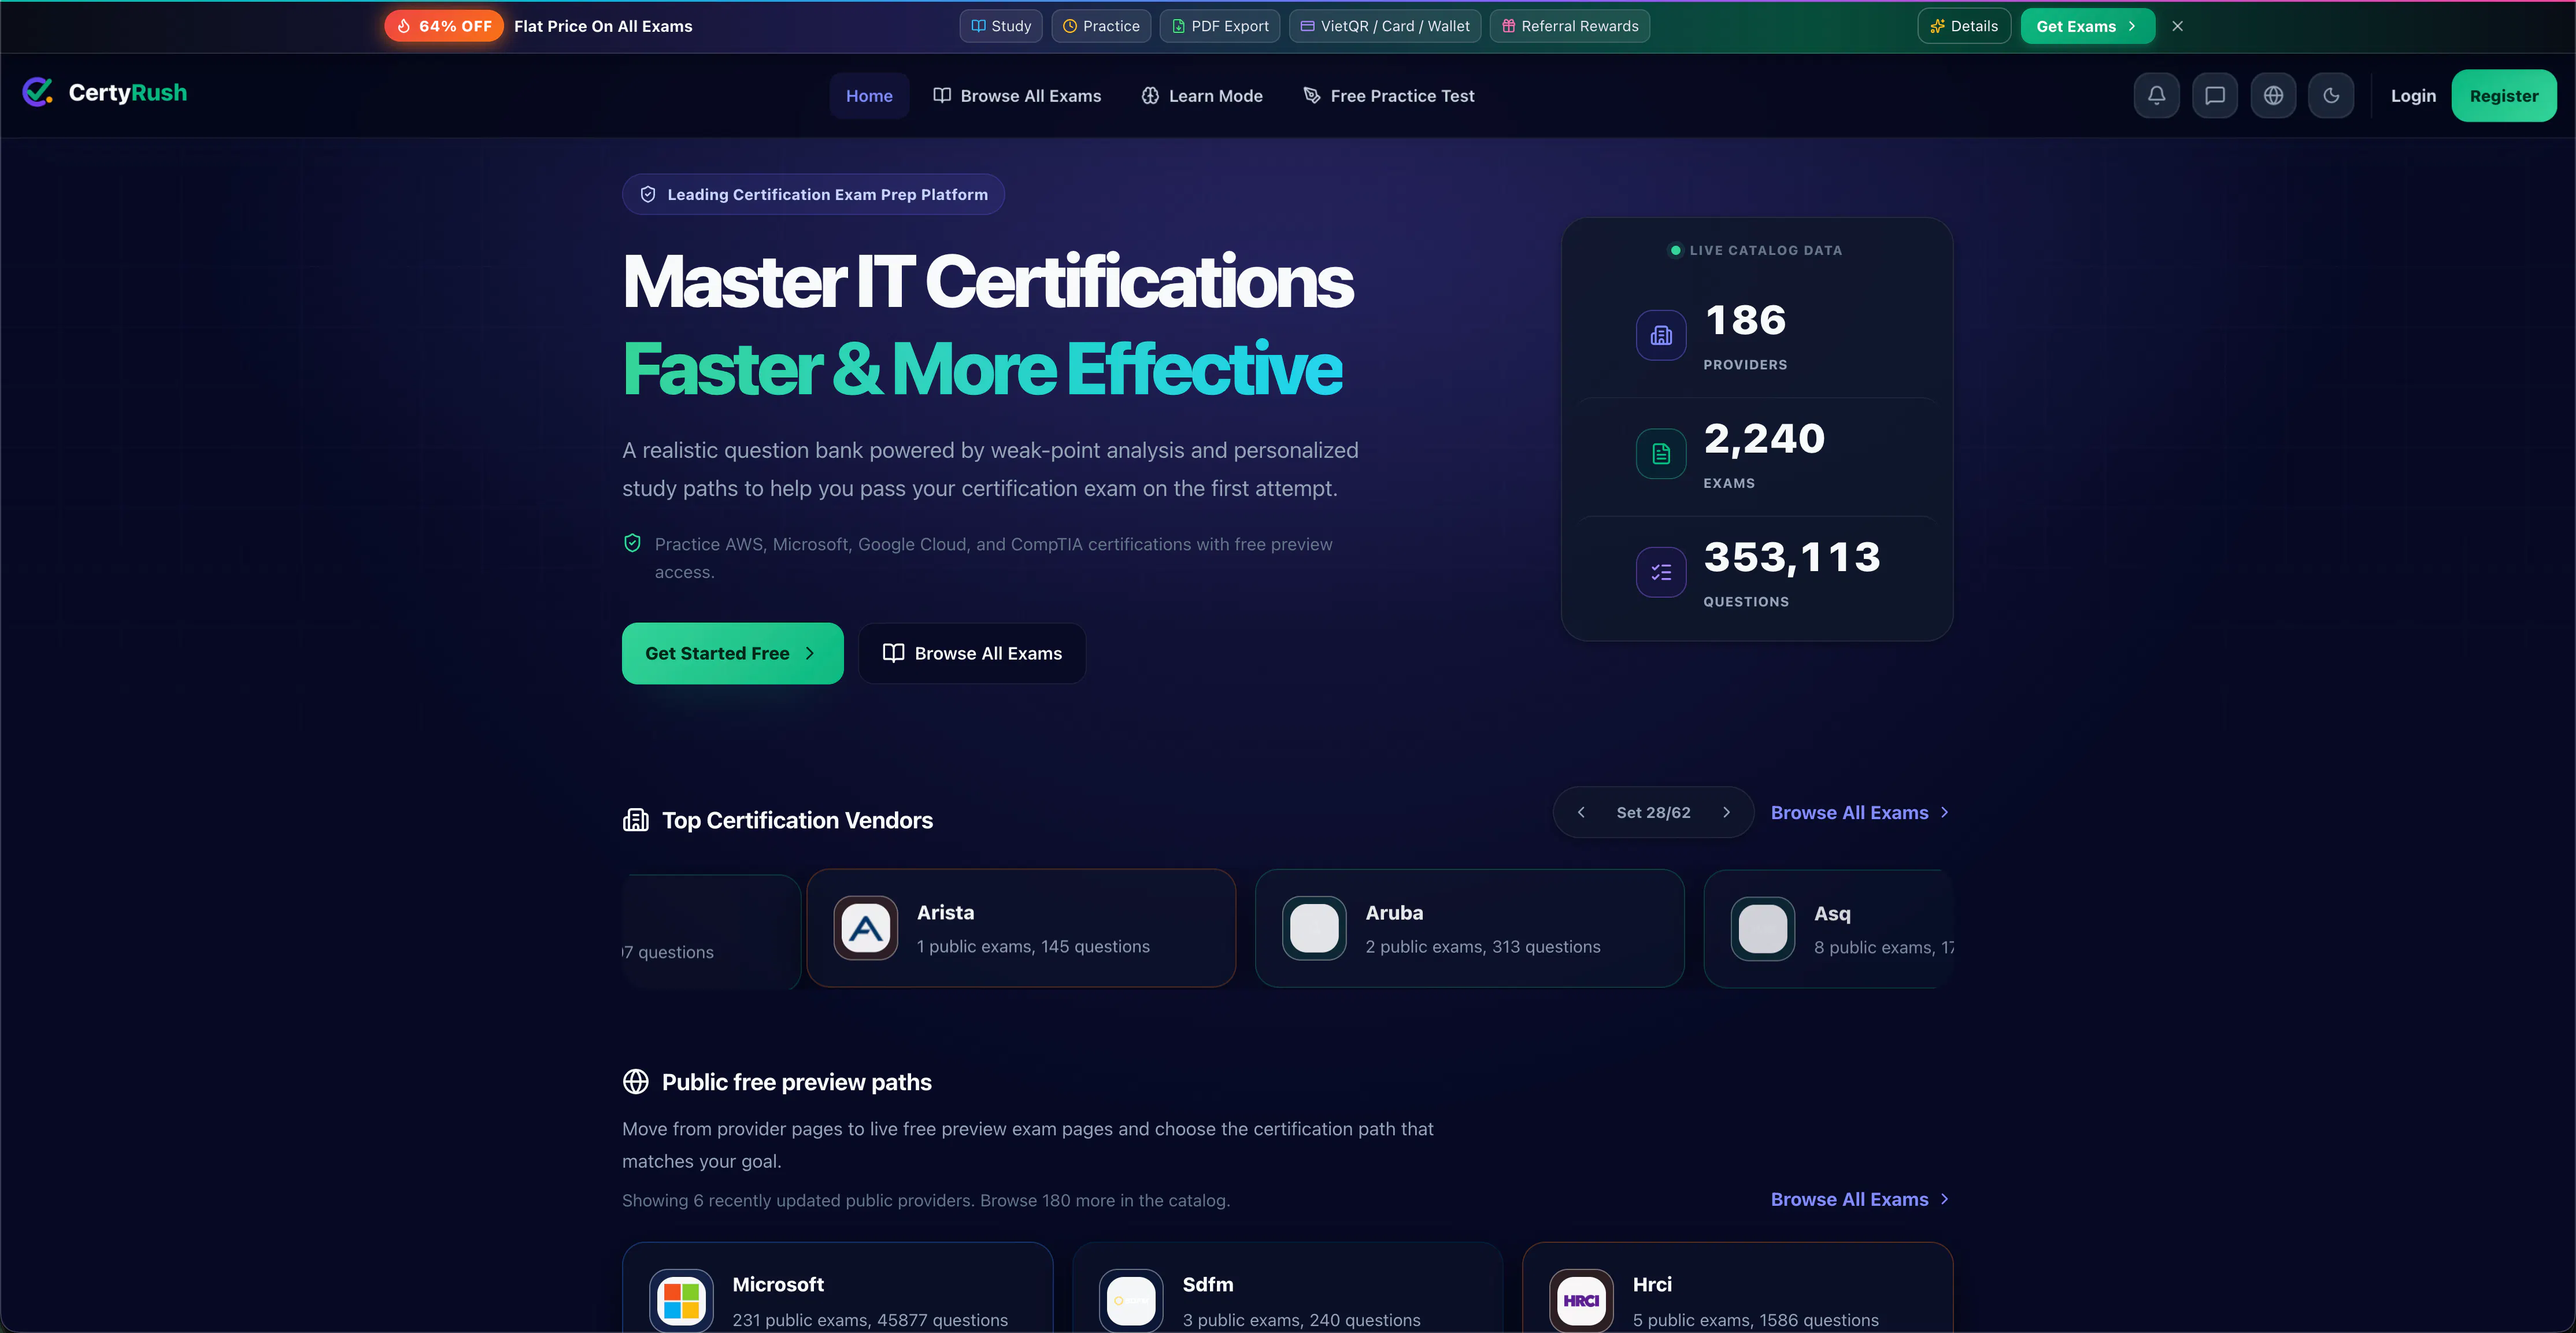Viewport: 2576px width, 1333px height.
Task: Click the Register button
Action: pos(2504,96)
